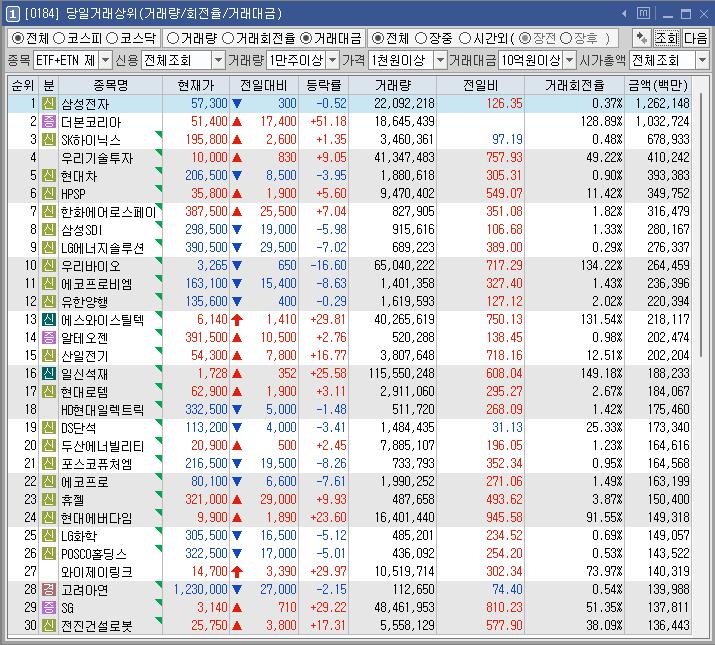Select the HD현대일렉트릭 stock name
This screenshot has height=645, width=715.
coord(103,410)
